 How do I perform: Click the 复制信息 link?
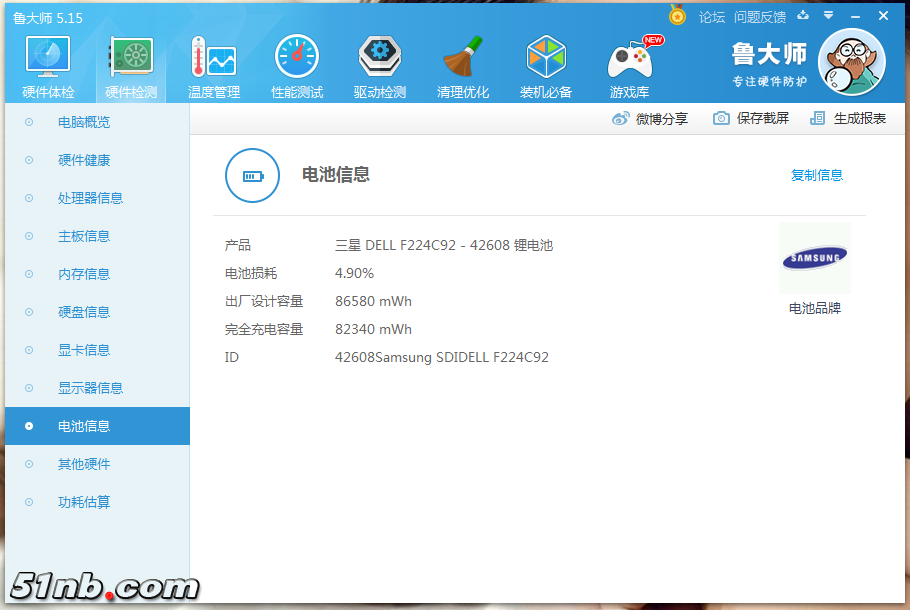(816, 175)
